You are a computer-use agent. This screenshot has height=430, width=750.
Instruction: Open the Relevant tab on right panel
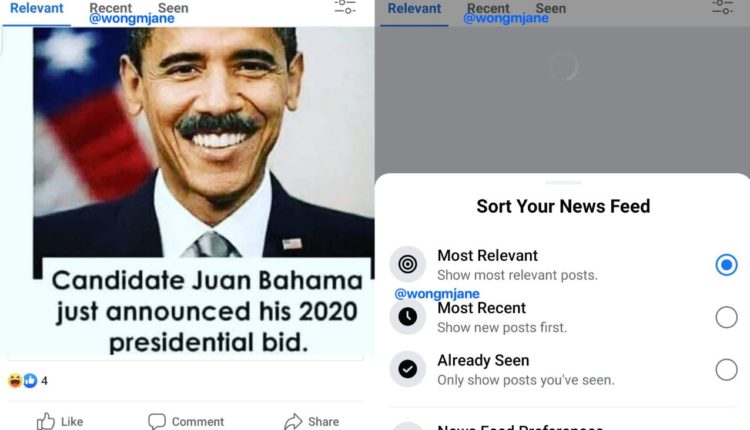414,8
